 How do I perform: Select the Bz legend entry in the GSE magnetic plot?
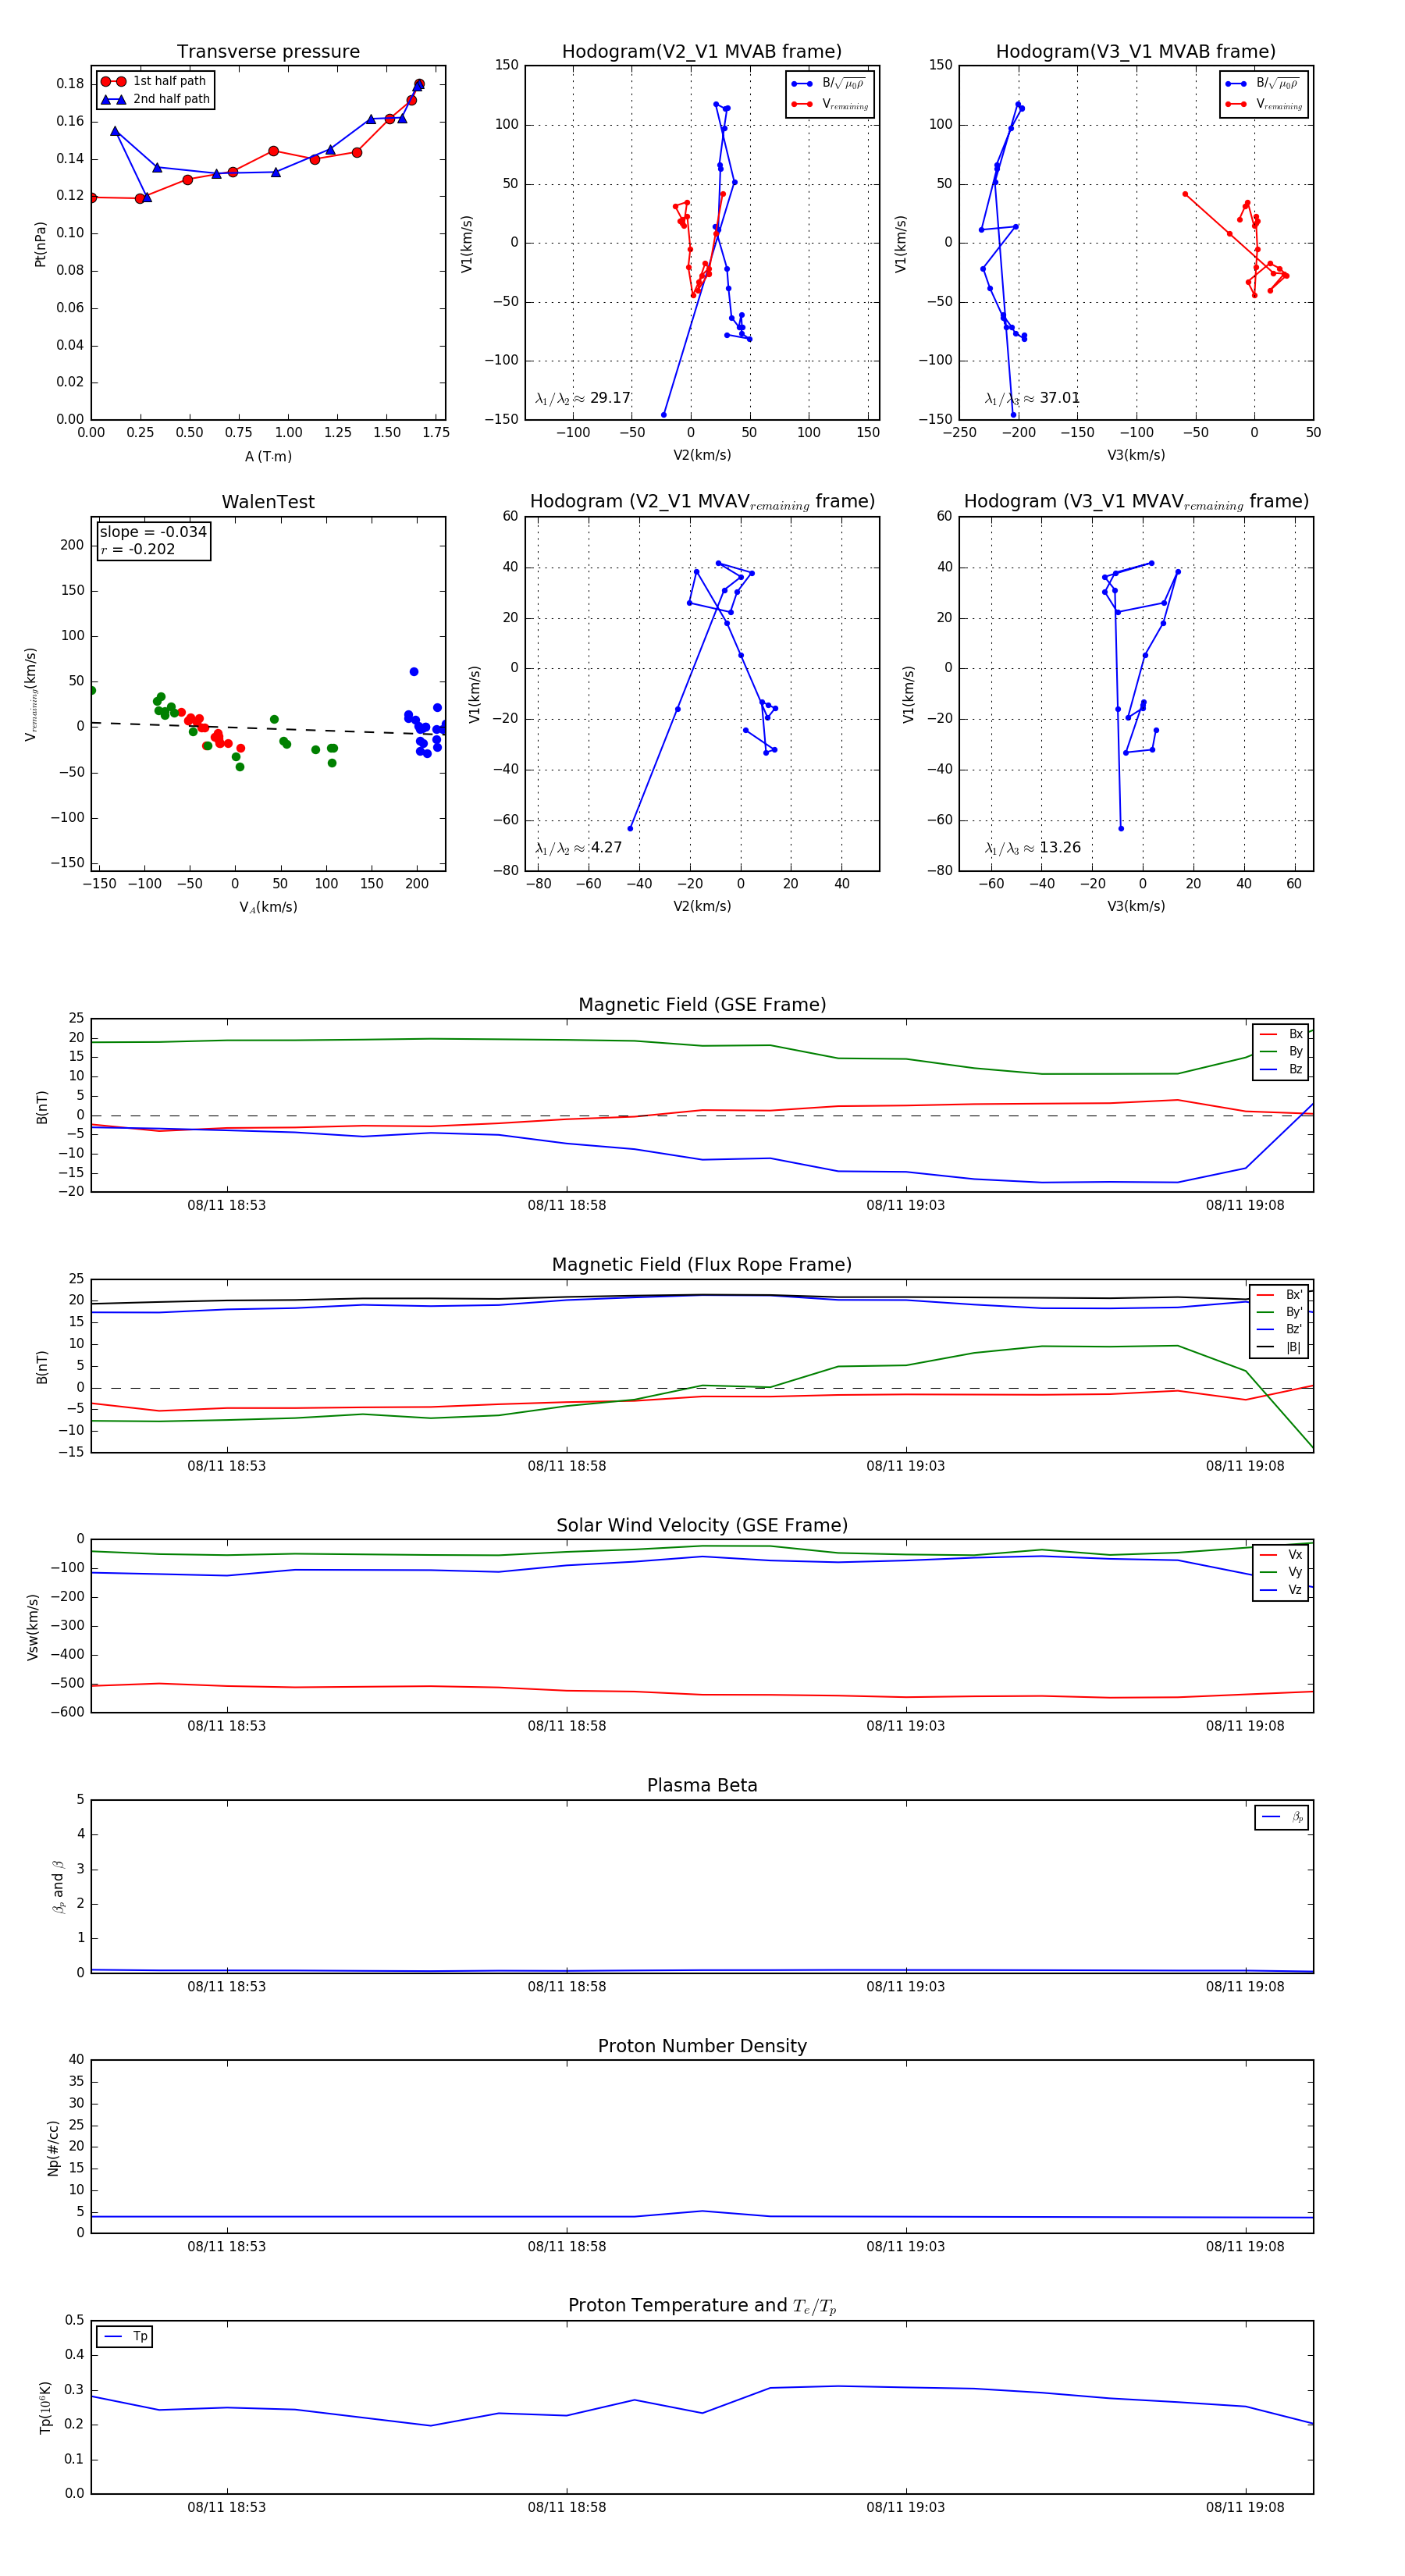1281,1070
